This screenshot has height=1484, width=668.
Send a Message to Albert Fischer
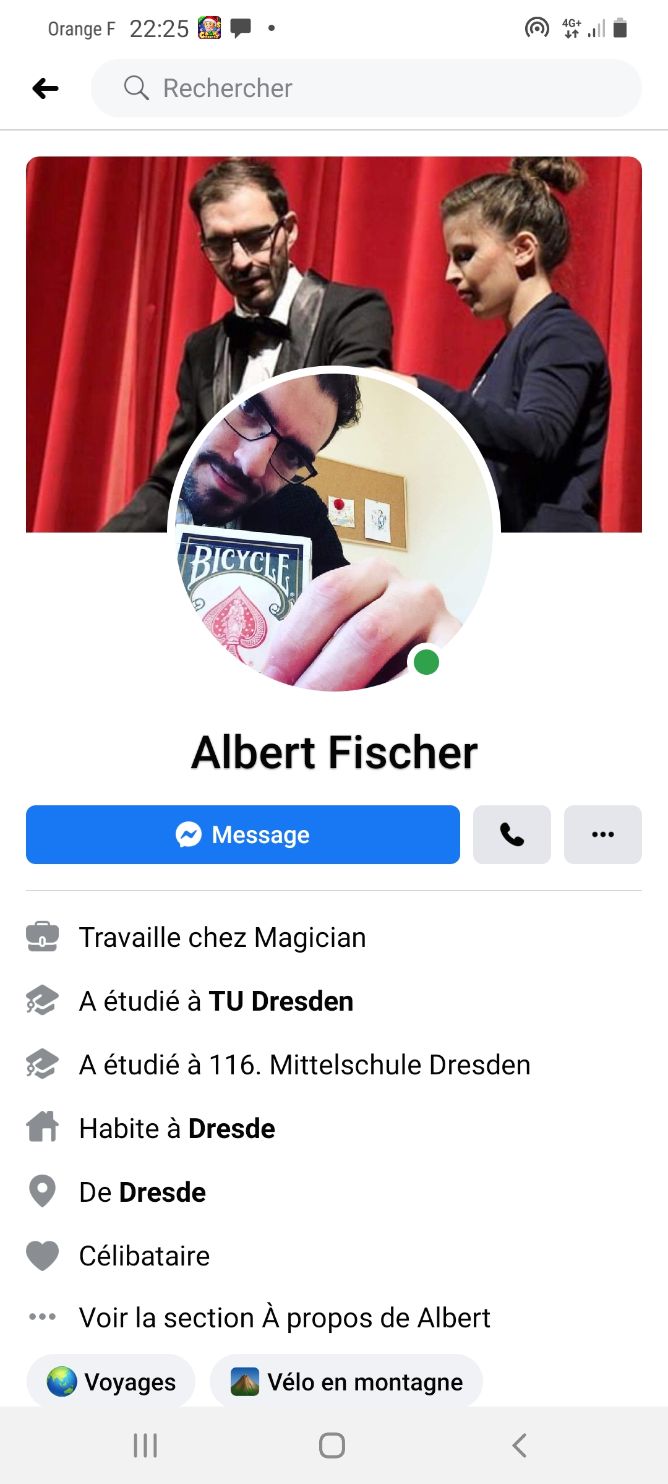coord(243,834)
